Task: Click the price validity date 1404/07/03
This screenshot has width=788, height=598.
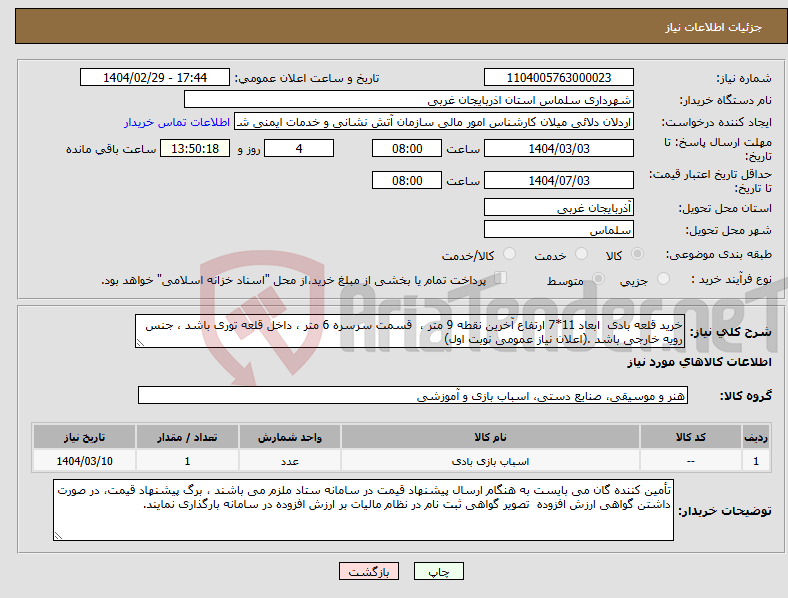Action: (x=559, y=180)
